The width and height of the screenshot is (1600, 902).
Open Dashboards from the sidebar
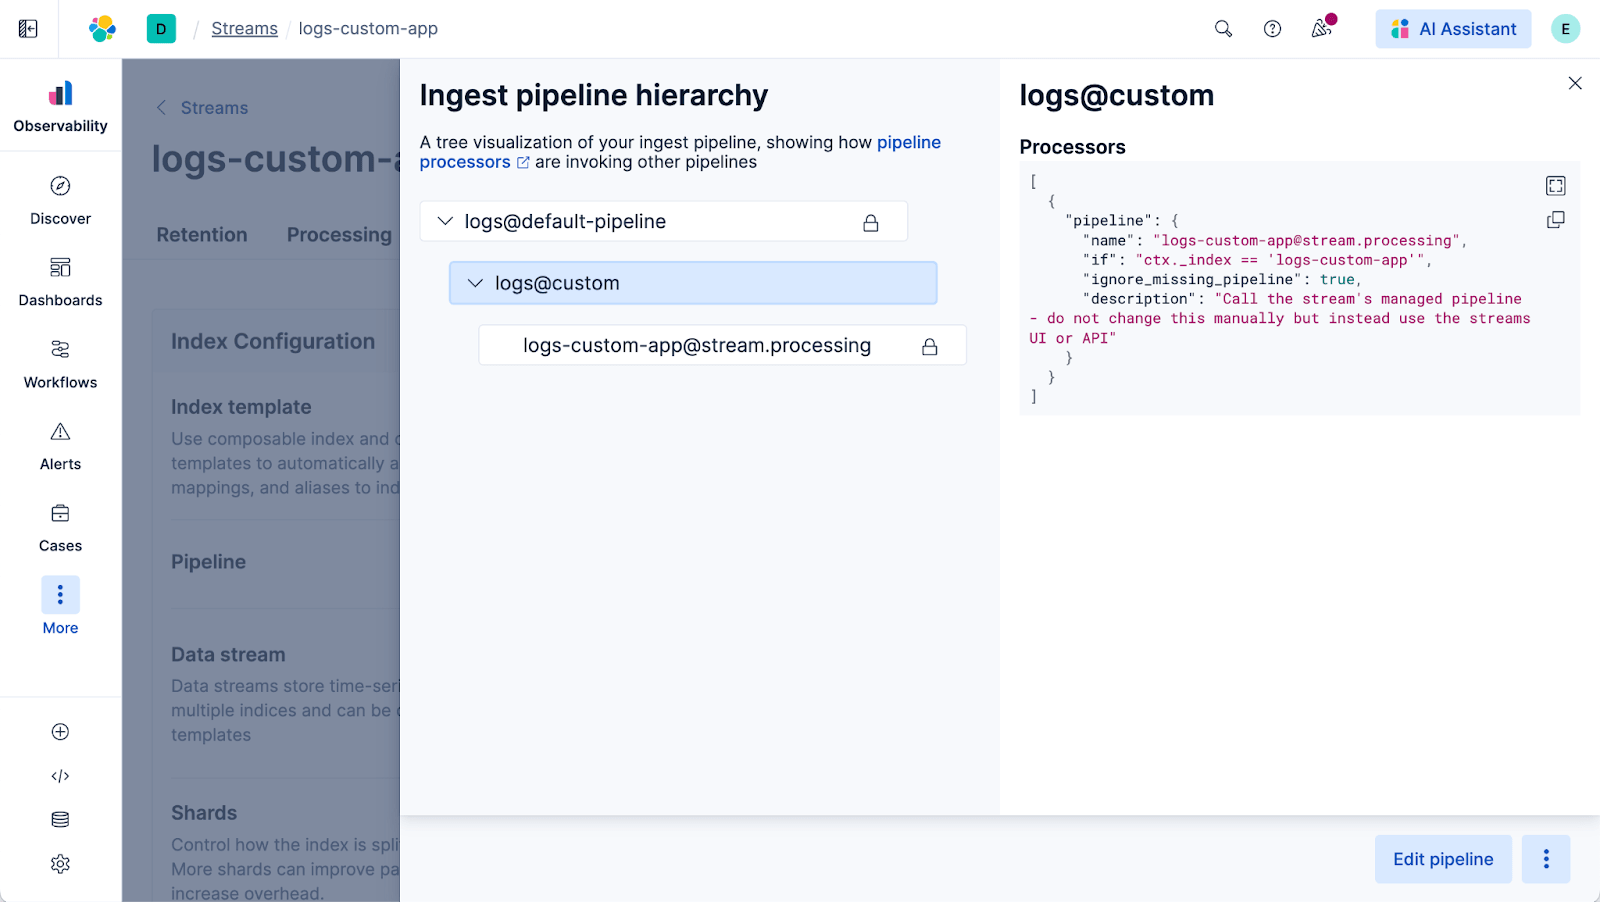[x=60, y=268]
